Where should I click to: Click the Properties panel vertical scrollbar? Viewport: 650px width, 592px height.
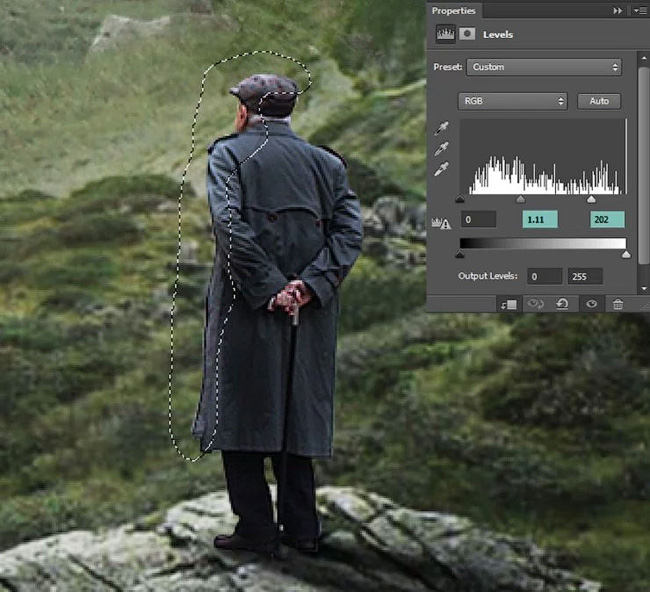point(643,166)
